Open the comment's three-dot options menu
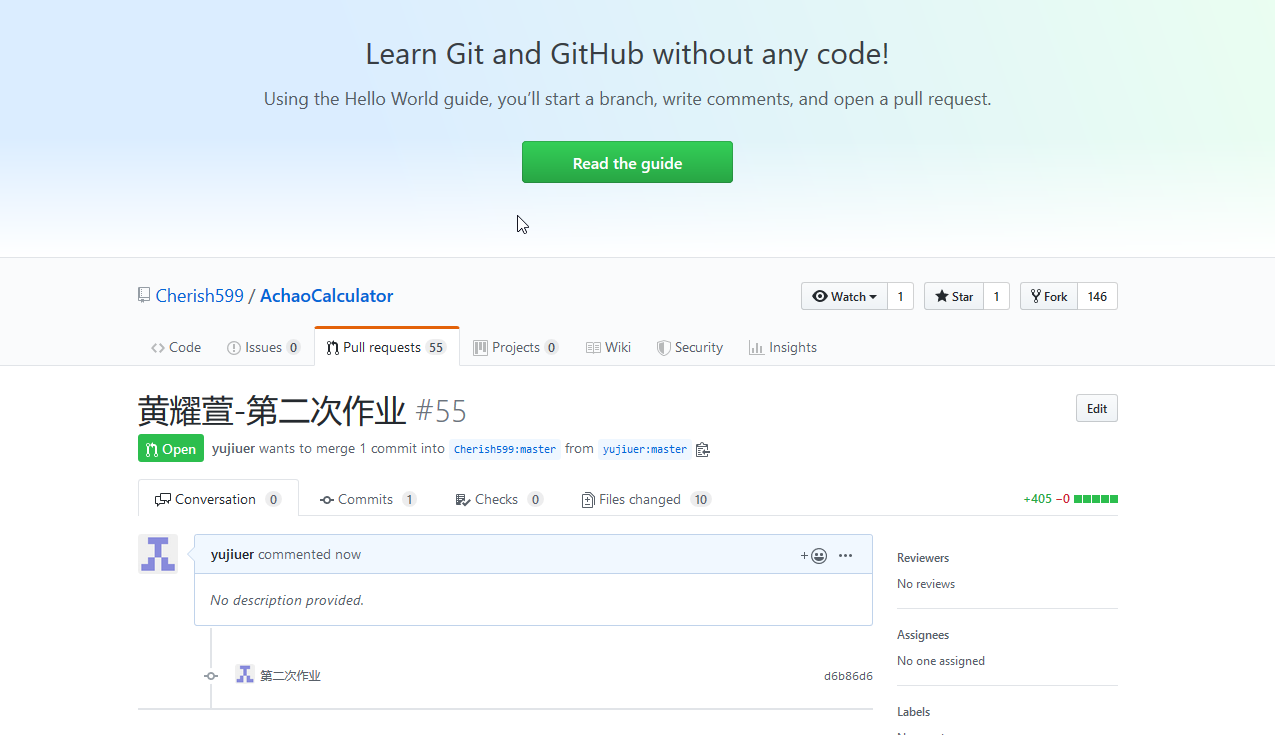Viewport: 1275px width, 735px height. tap(846, 556)
